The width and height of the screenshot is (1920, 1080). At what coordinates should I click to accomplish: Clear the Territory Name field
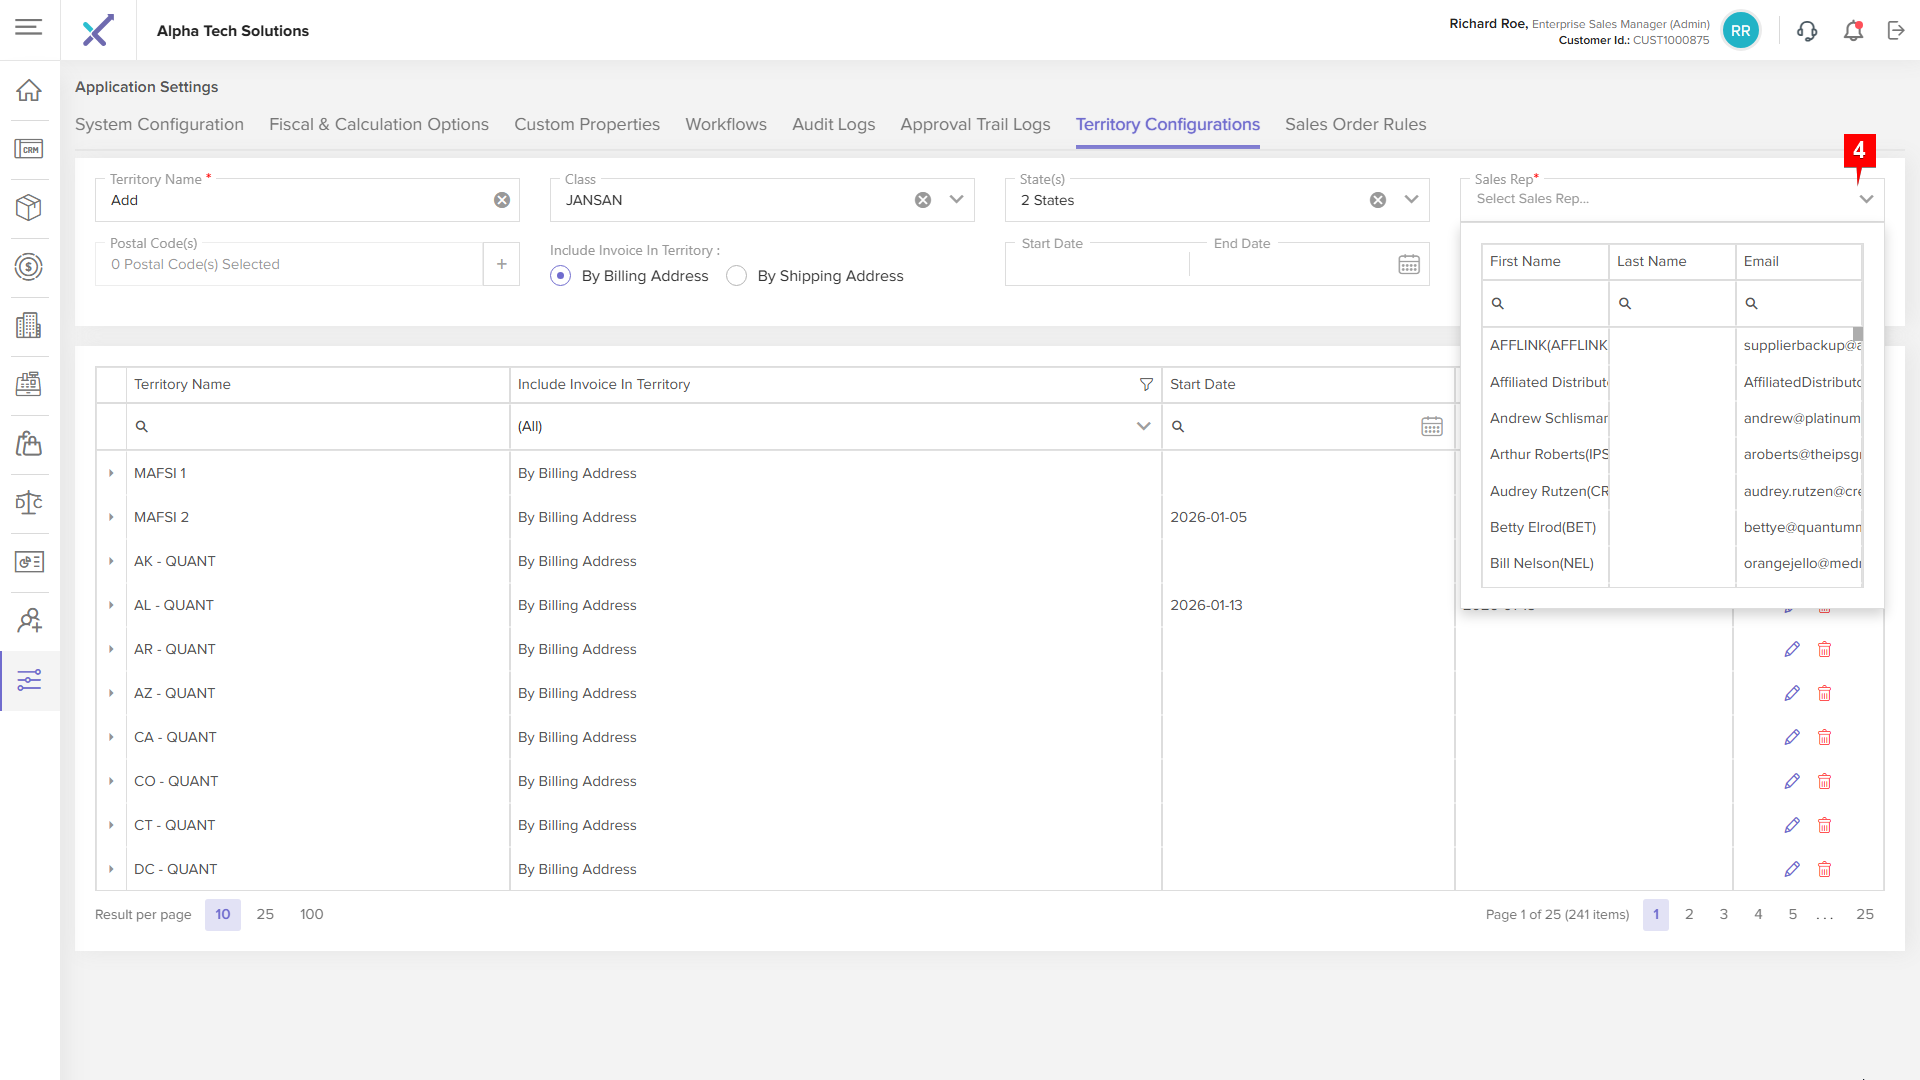(502, 200)
